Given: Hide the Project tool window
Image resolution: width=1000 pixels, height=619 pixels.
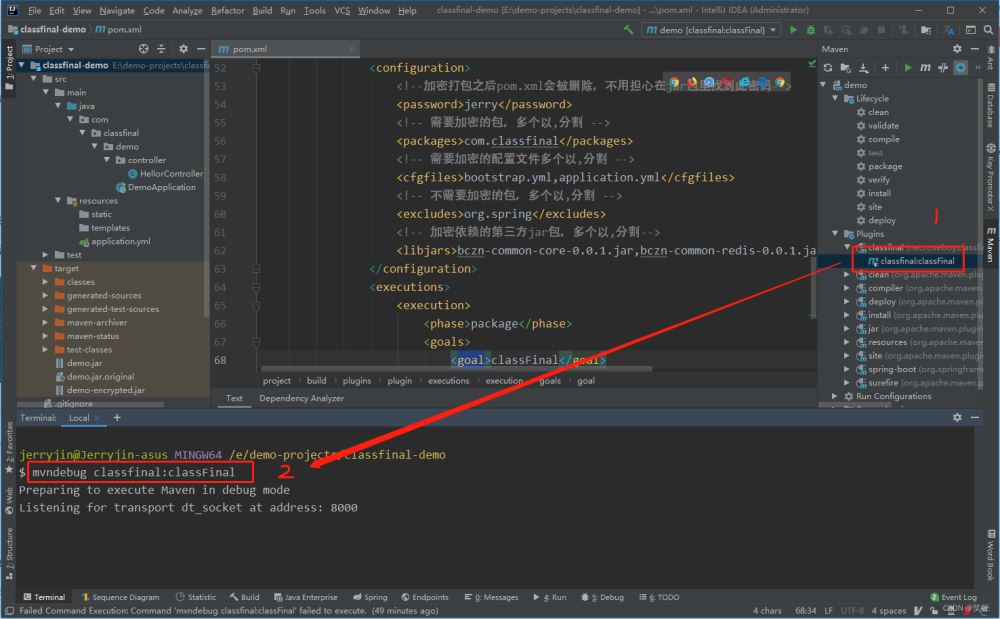Looking at the screenshot, I should click(201, 49).
